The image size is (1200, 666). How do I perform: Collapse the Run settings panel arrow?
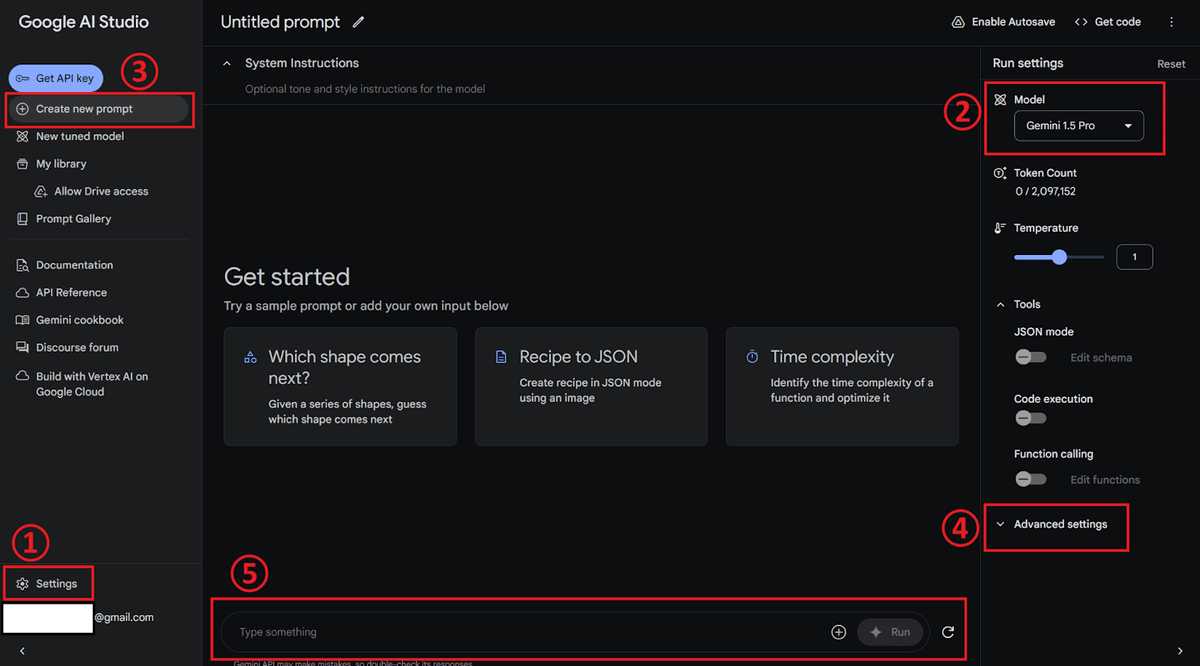[x=1180, y=651]
